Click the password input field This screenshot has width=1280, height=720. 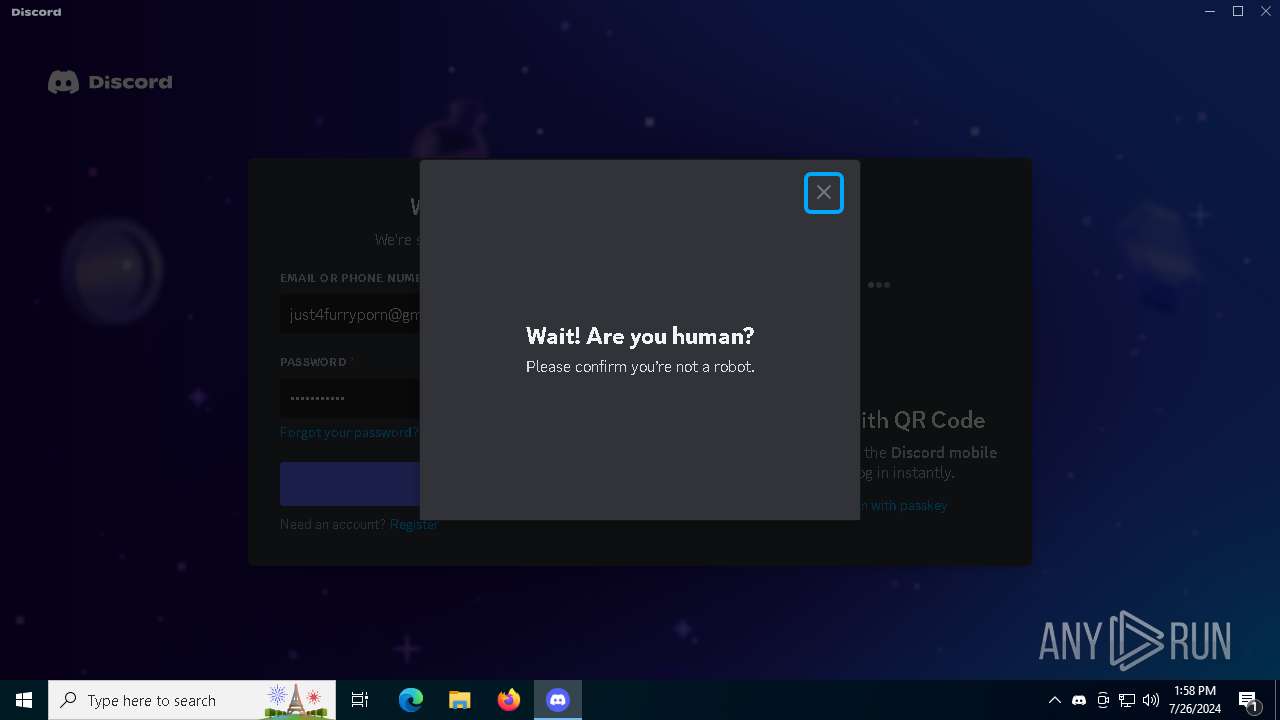350,398
